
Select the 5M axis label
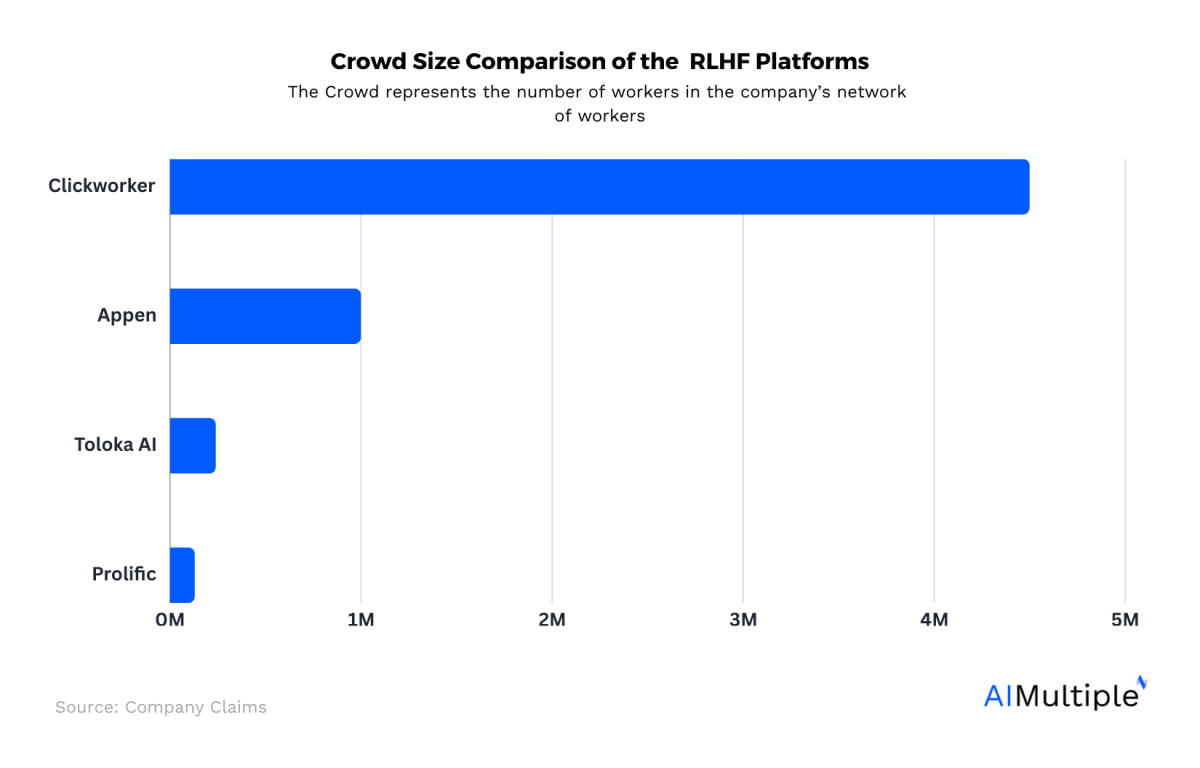click(x=1125, y=619)
